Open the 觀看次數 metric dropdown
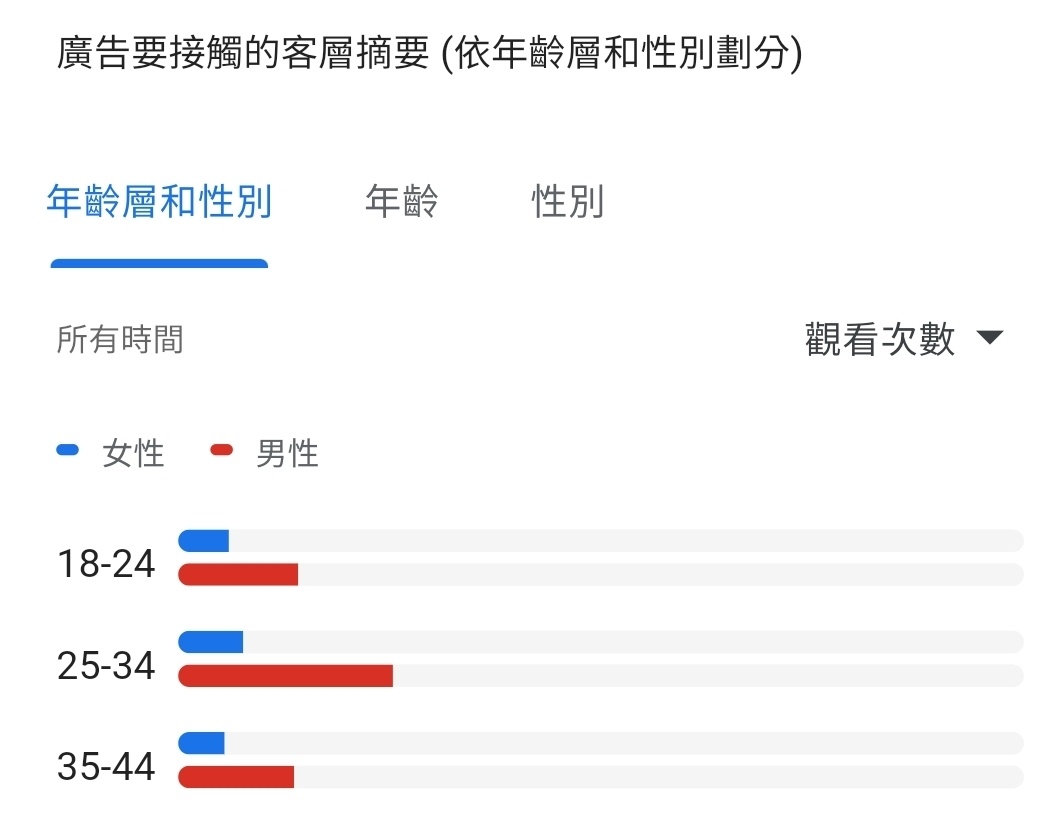This screenshot has width=1054, height=825. tap(904, 338)
